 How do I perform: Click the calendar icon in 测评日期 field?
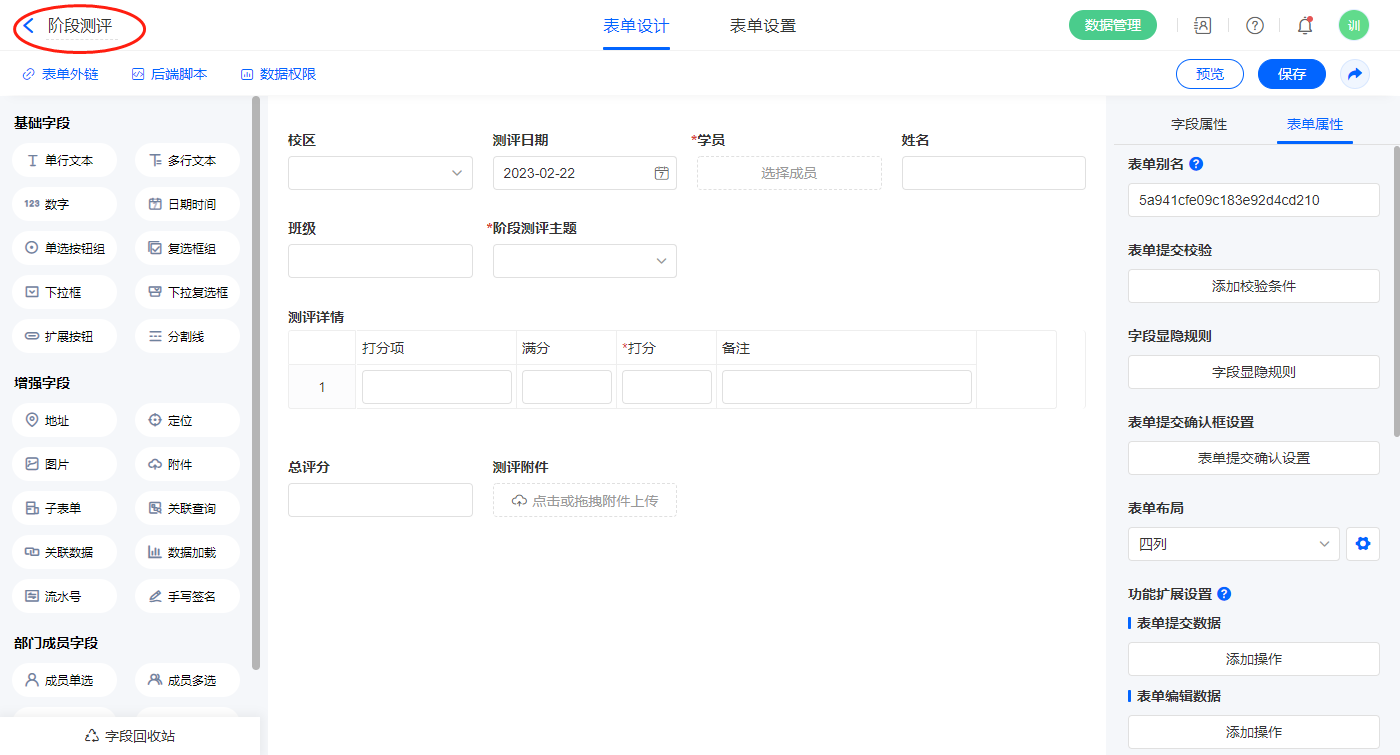(x=661, y=173)
